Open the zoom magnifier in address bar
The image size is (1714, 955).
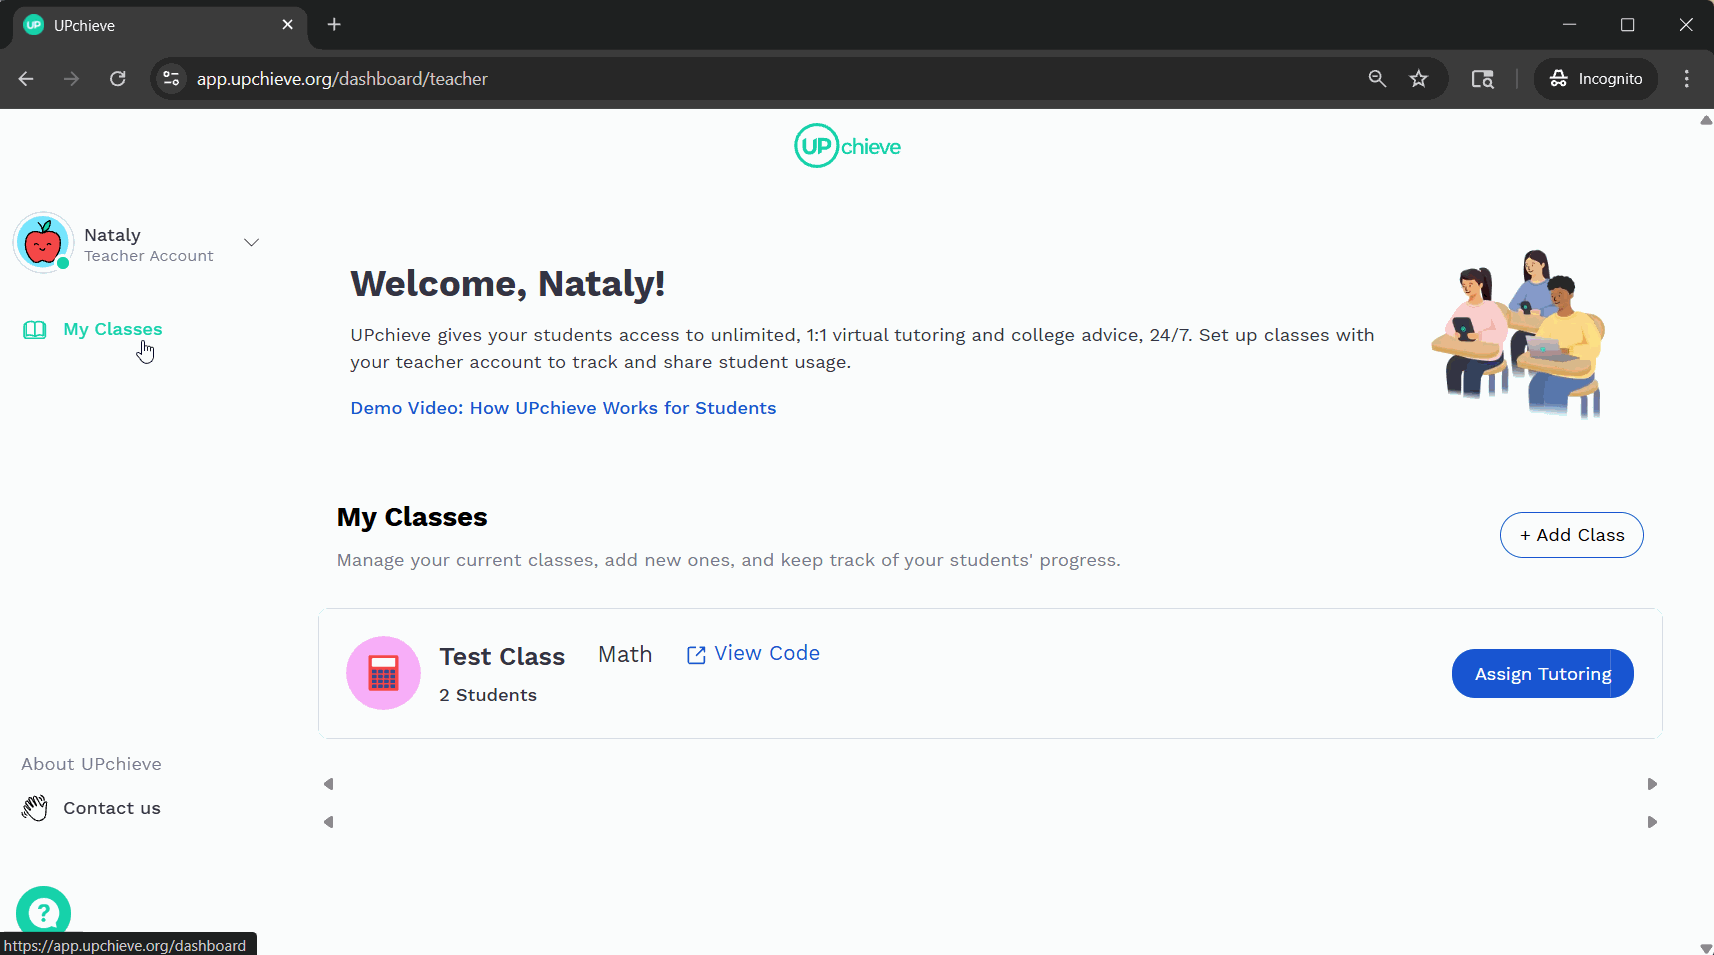pyautogui.click(x=1377, y=79)
